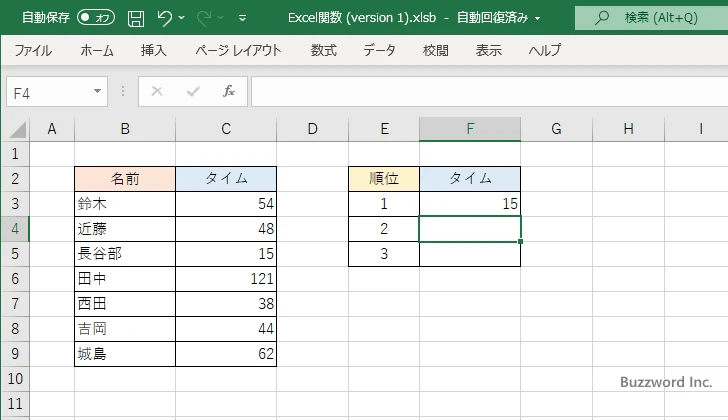The height and width of the screenshot is (420, 728).
Task: Click the タイム header cell in column C
Action: point(226,179)
